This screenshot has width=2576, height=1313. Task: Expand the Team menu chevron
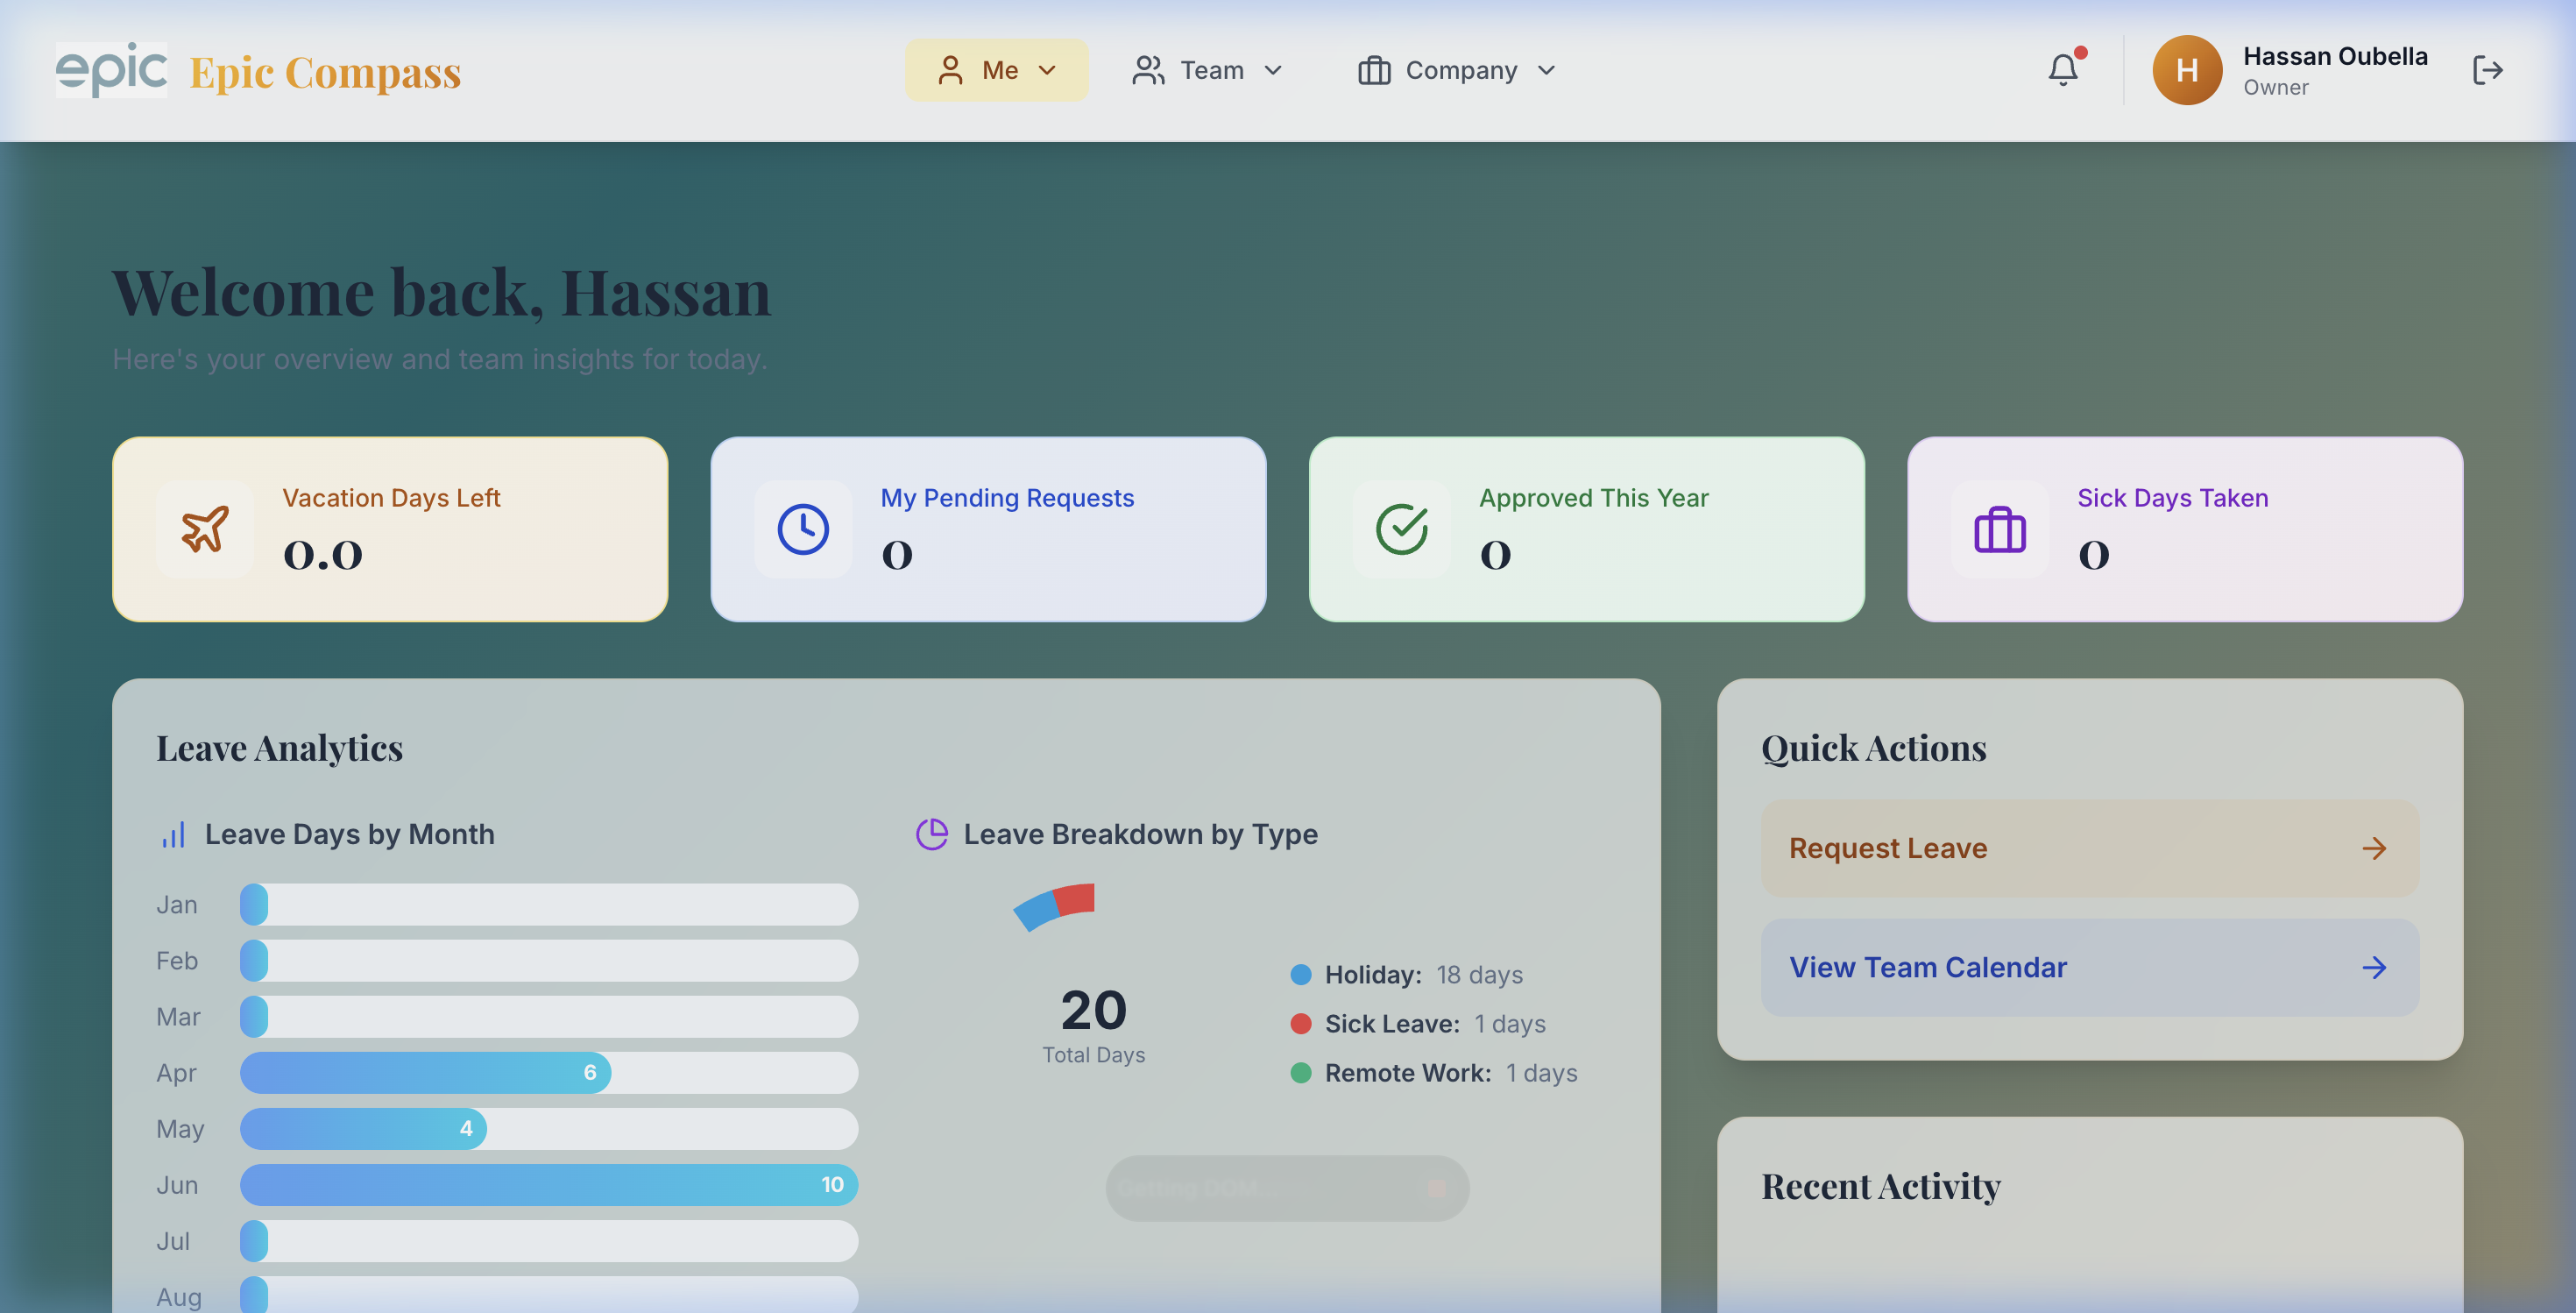1273,70
